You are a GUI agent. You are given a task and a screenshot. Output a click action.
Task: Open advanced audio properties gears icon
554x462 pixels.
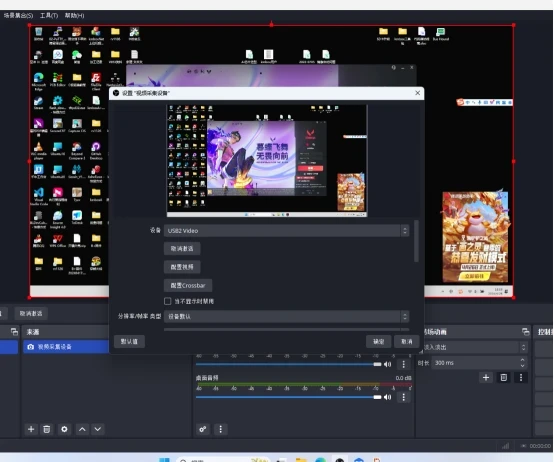(x=203, y=429)
